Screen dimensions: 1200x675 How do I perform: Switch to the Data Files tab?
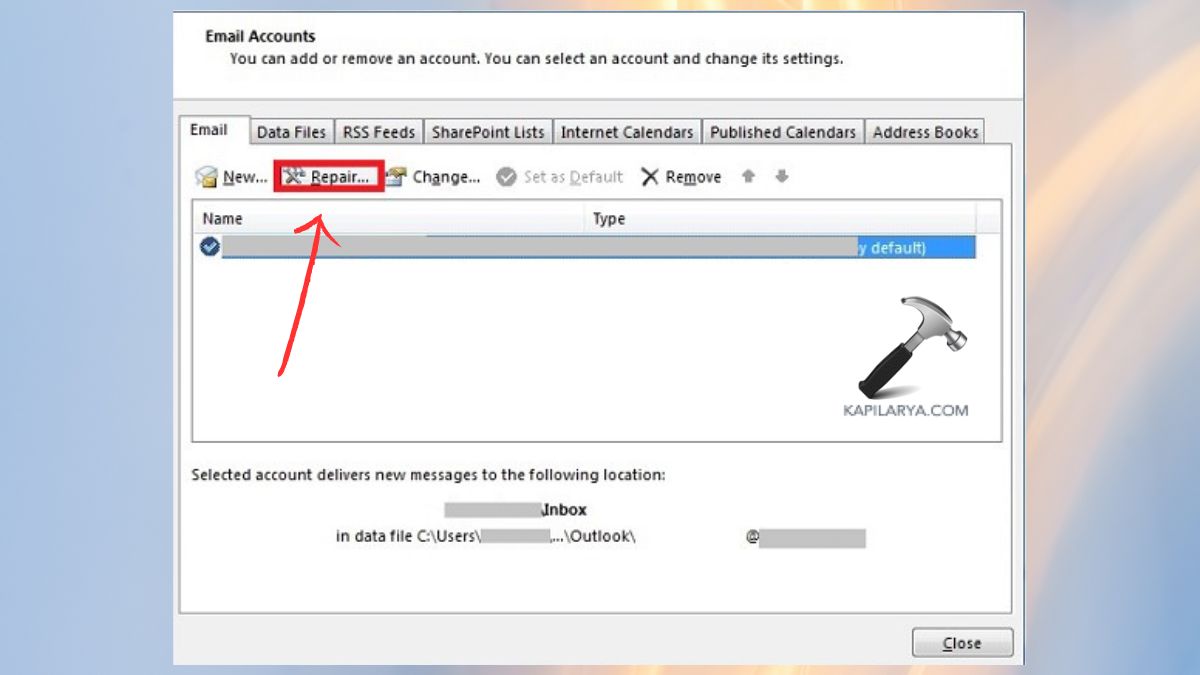click(x=291, y=131)
